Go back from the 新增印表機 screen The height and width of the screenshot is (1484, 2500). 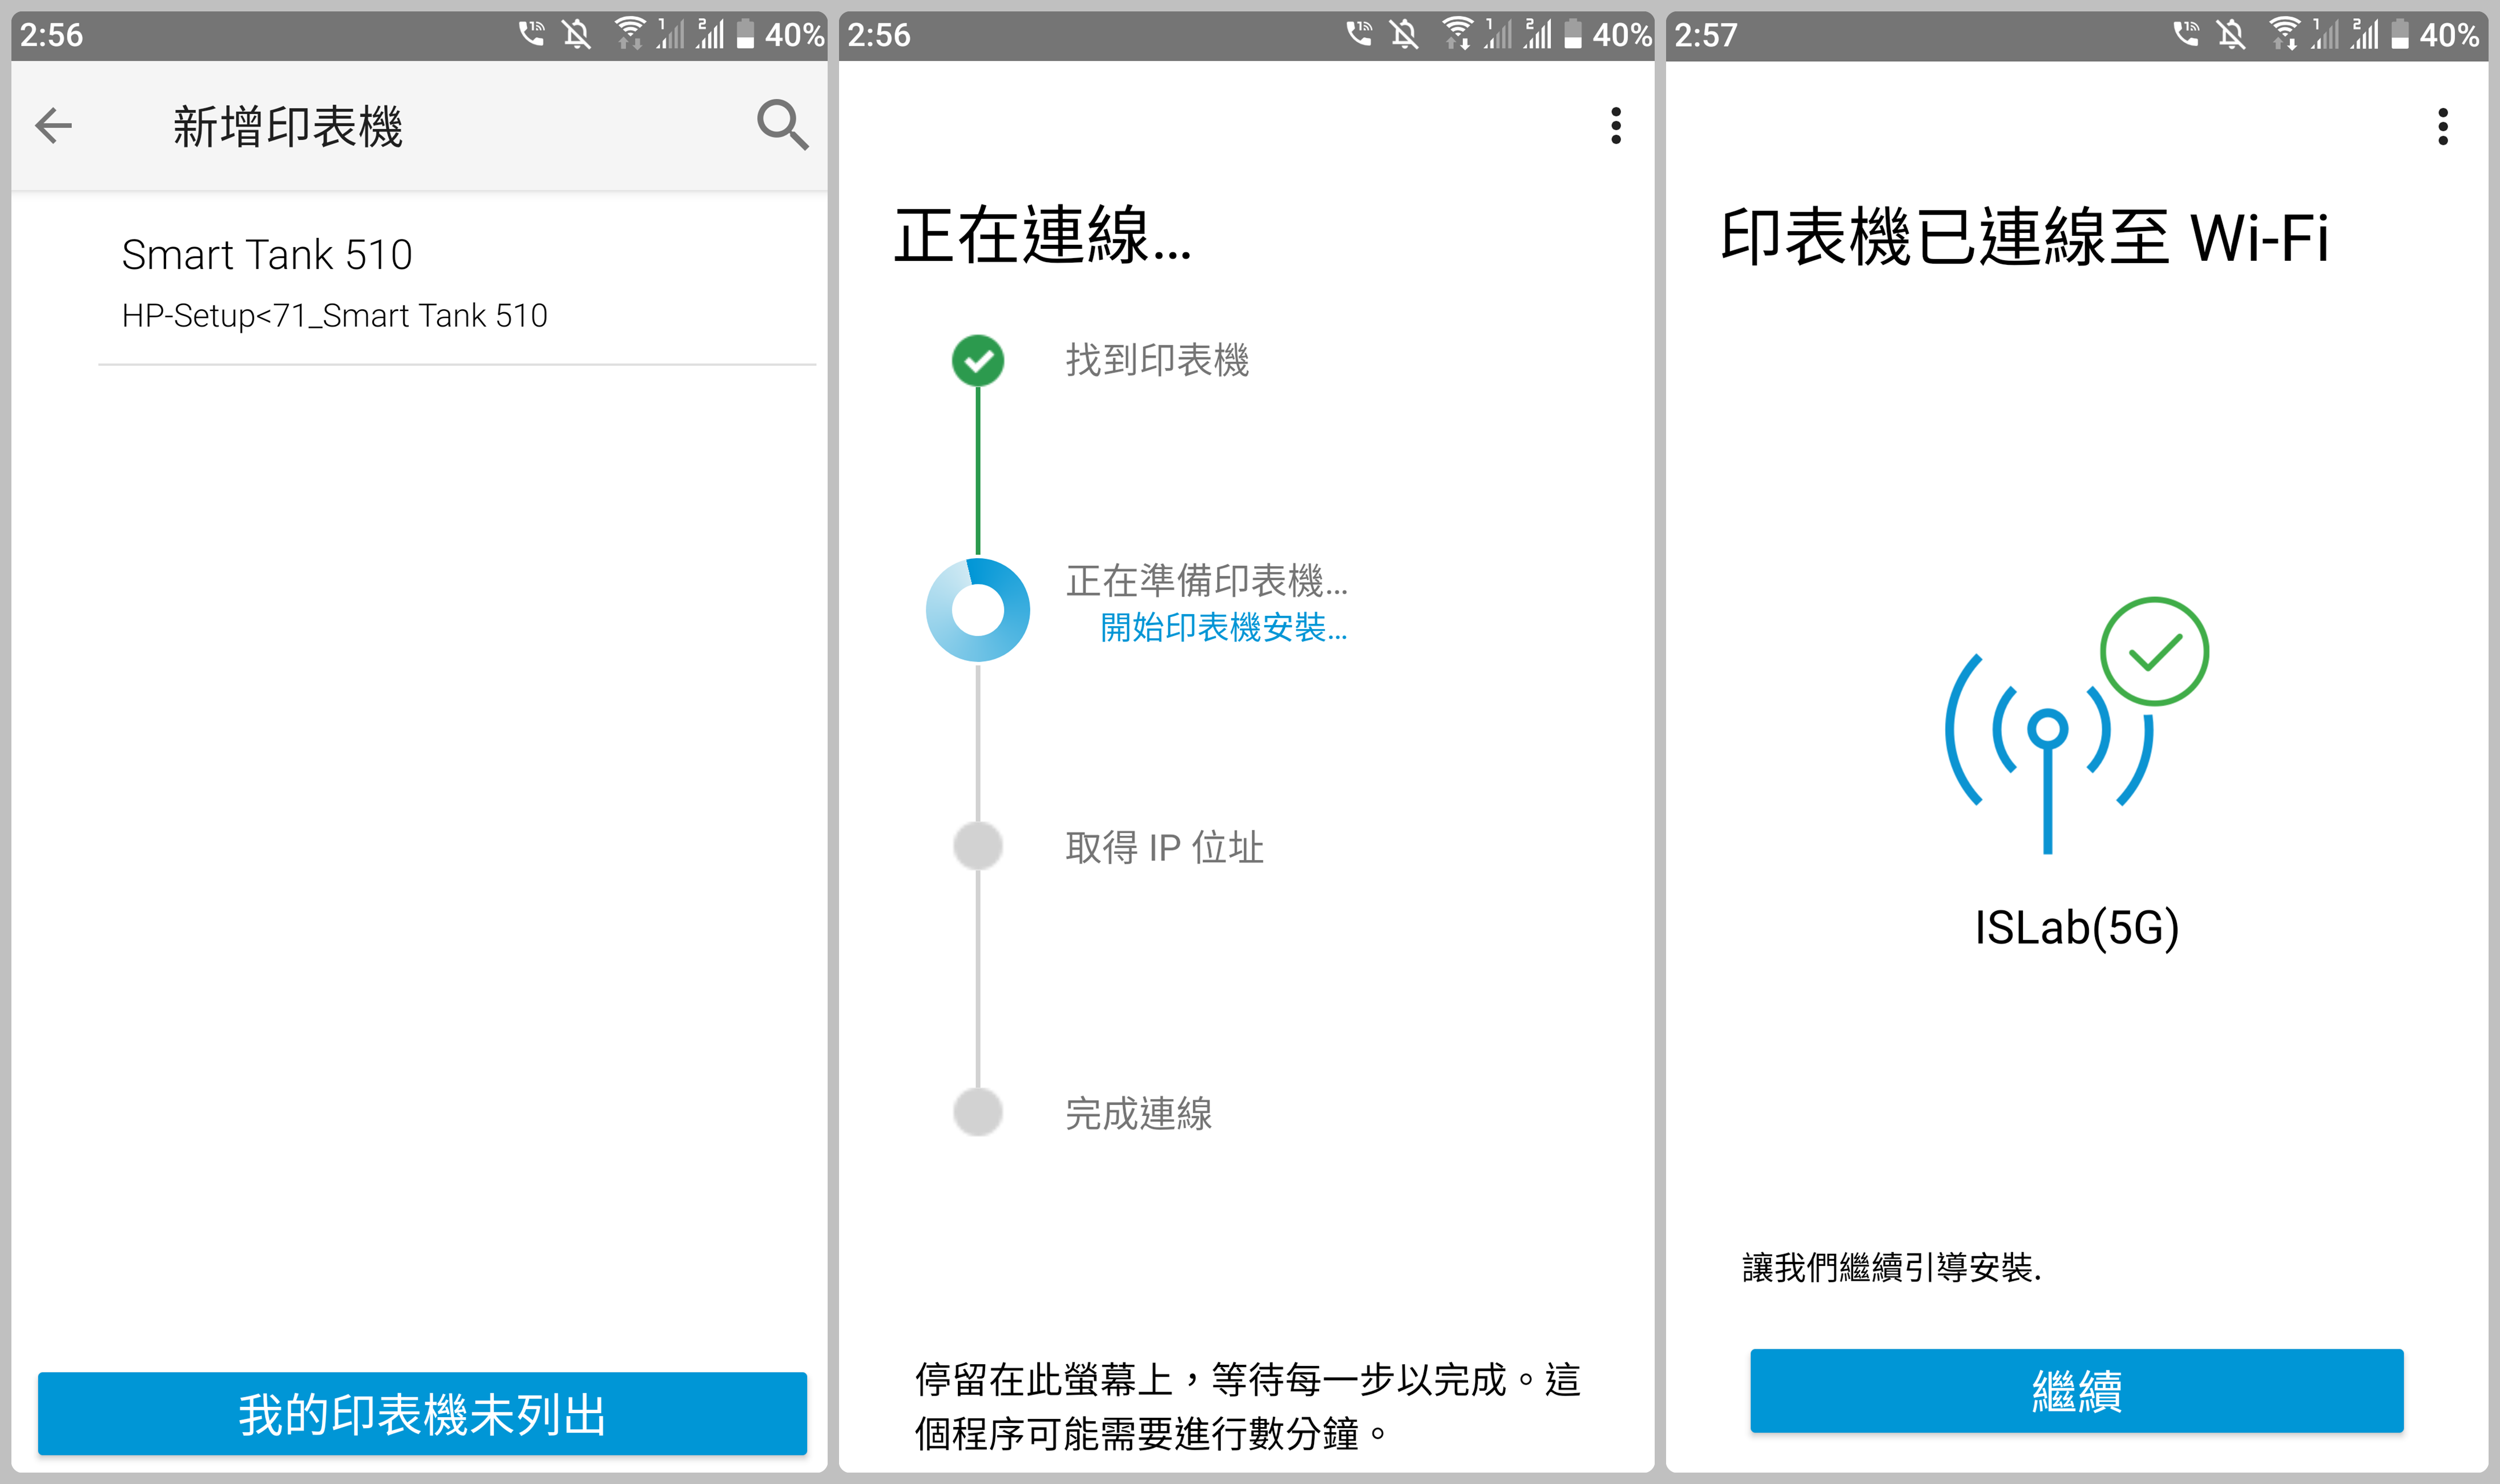click(53, 126)
